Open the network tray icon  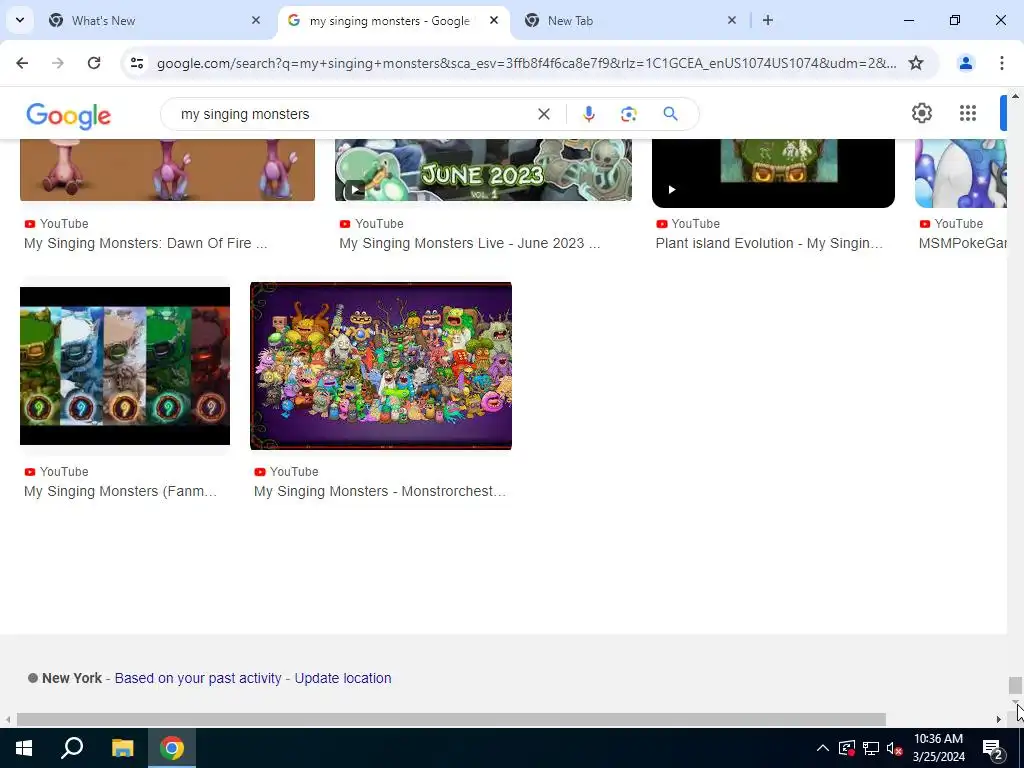click(871, 748)
